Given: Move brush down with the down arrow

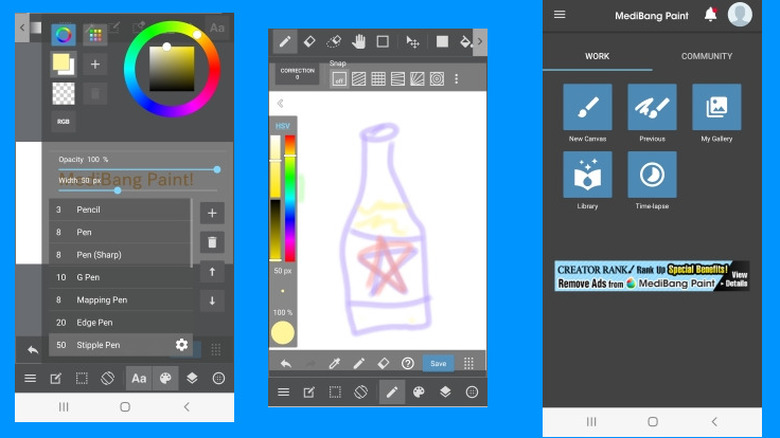Looking at the screenshot, I should point(212,301).
